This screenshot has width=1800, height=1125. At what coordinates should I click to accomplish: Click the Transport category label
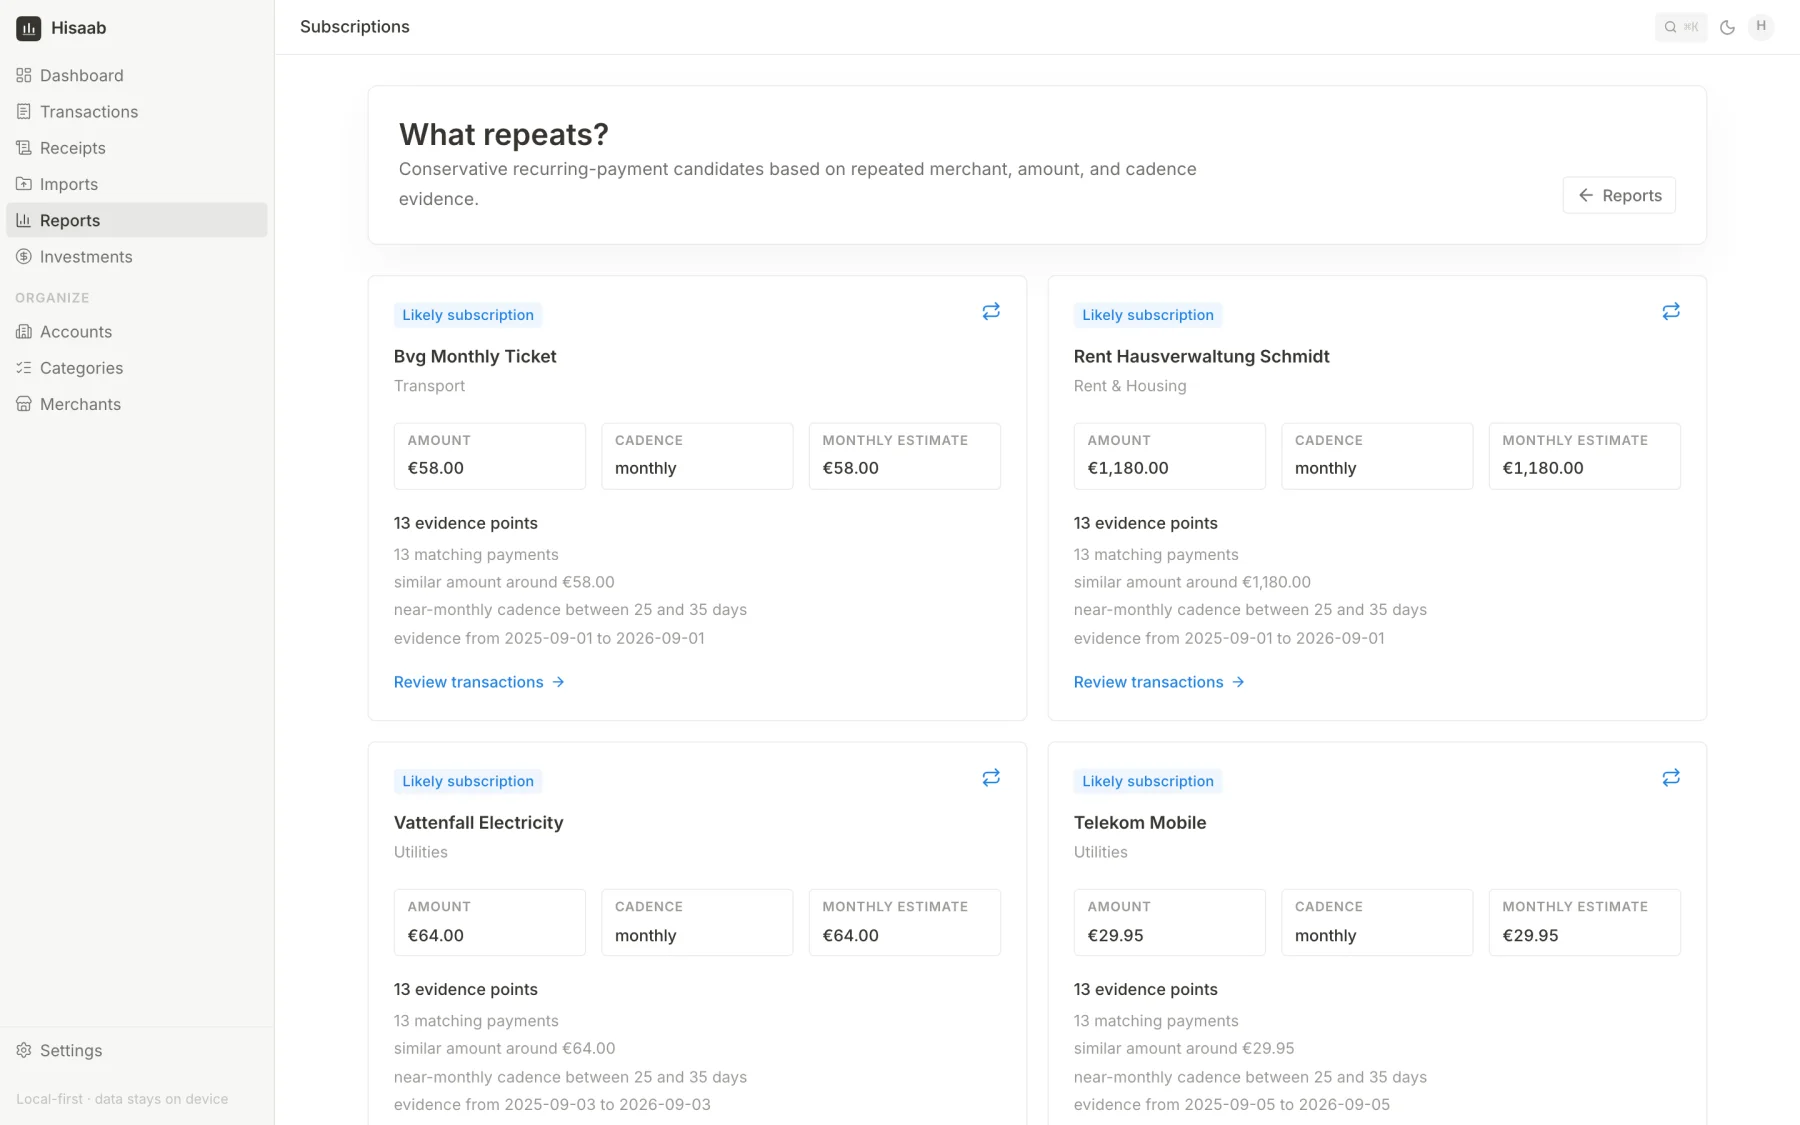point(429,386)
